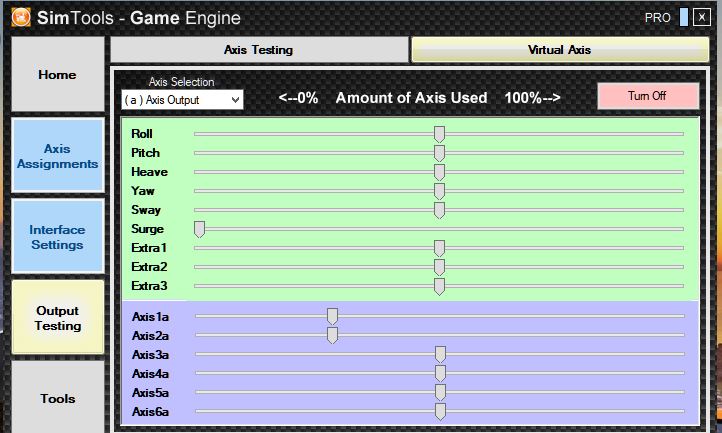Click the Yaw slider handle

coord(439,191)
